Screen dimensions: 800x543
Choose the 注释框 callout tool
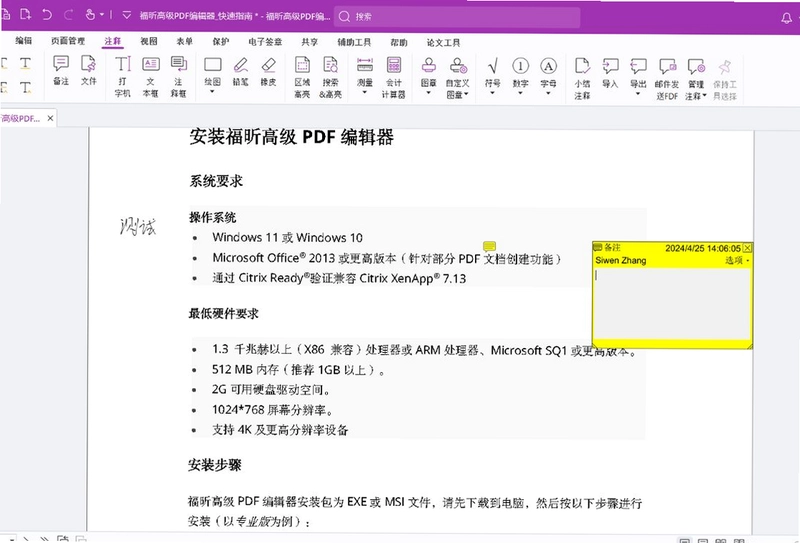tap(179, 76)
